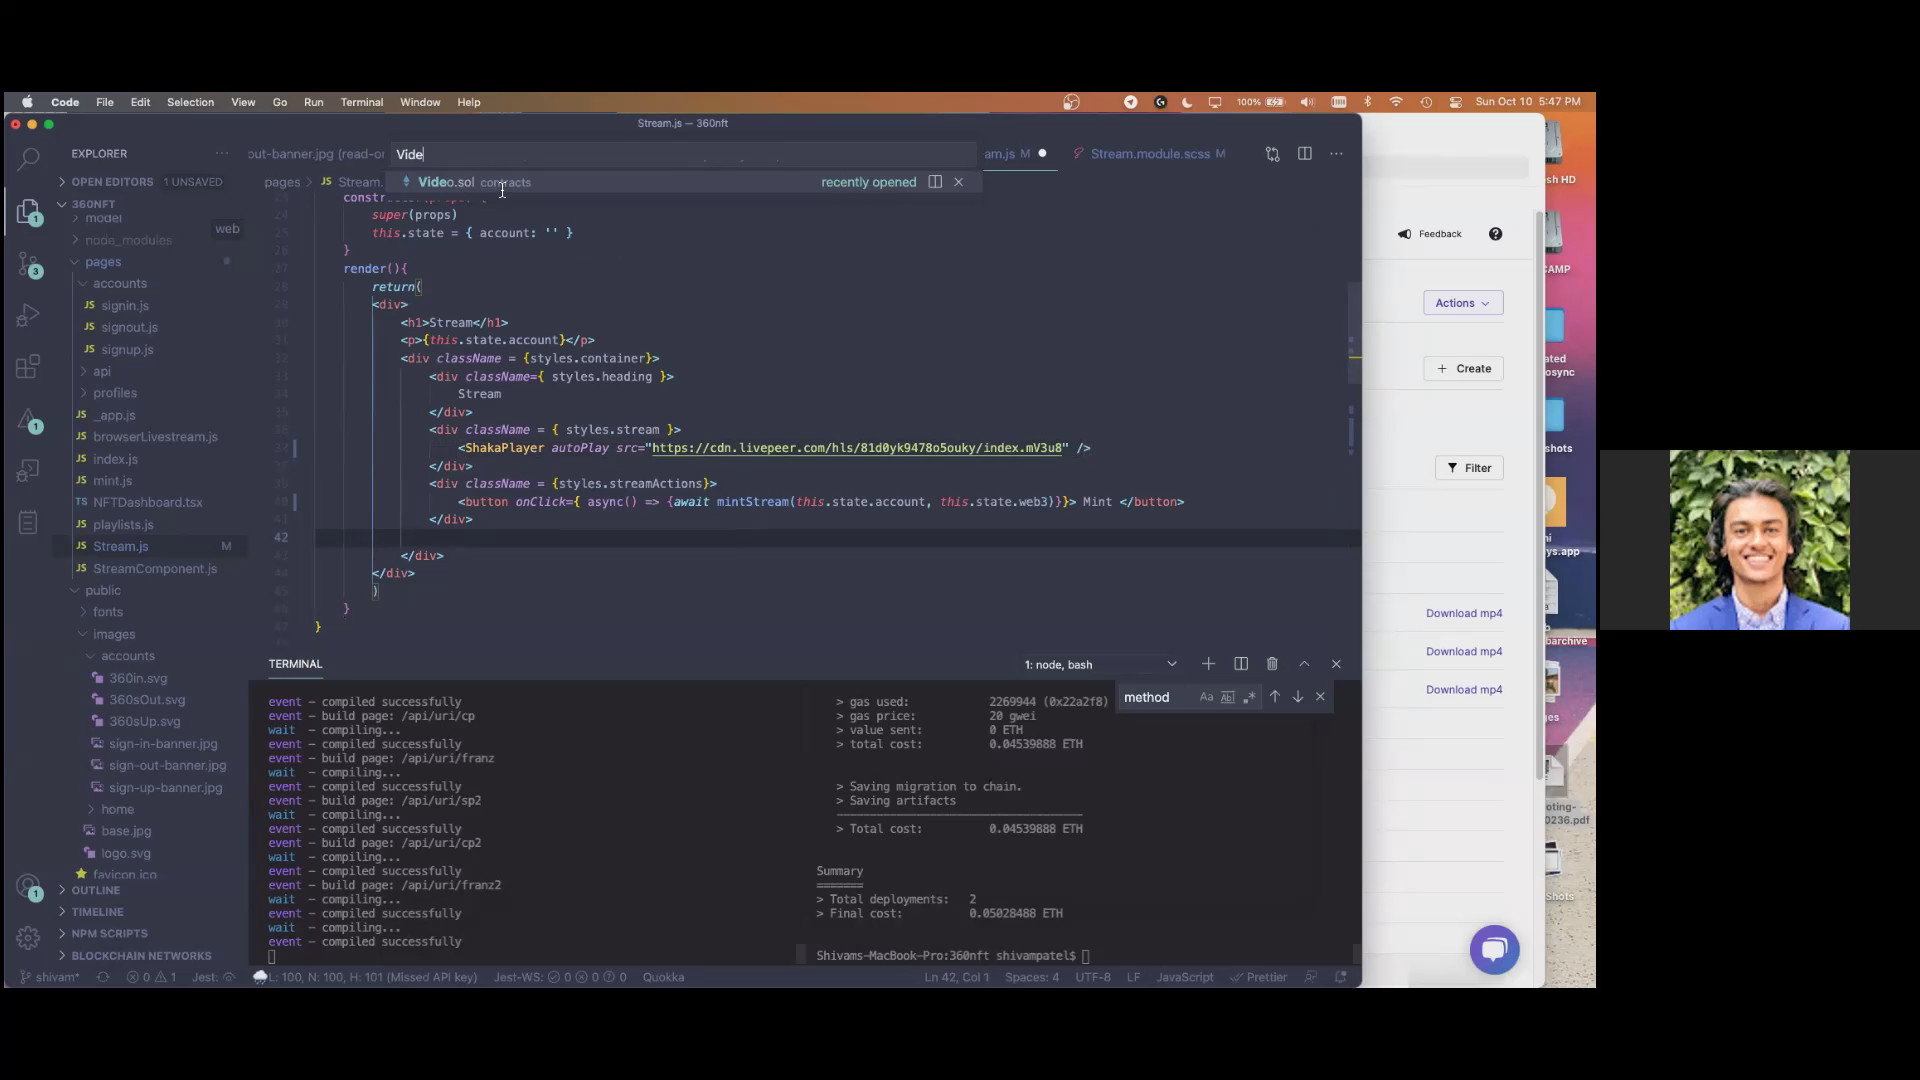This screenshot has width=1920, height=1080.
Task: Click quick open input containing 'Vide'
Action: point(682,154)
